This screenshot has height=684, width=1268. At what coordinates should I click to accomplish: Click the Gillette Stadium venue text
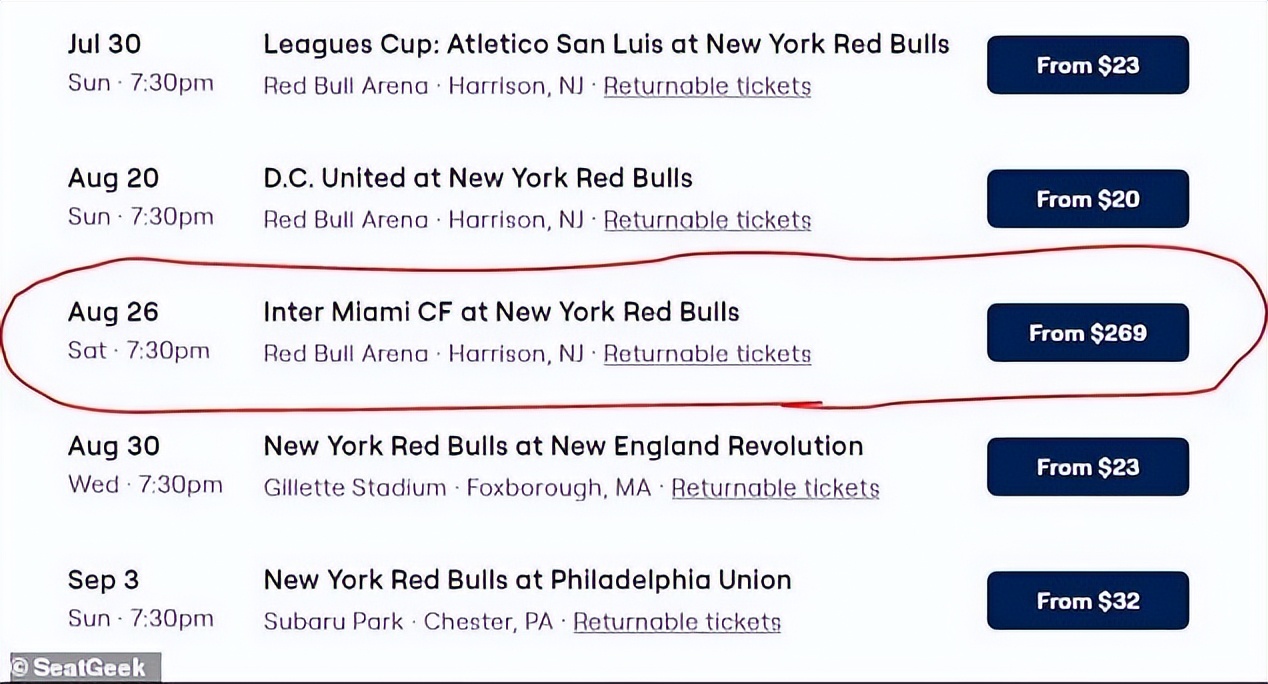click(x=355, y=488)
